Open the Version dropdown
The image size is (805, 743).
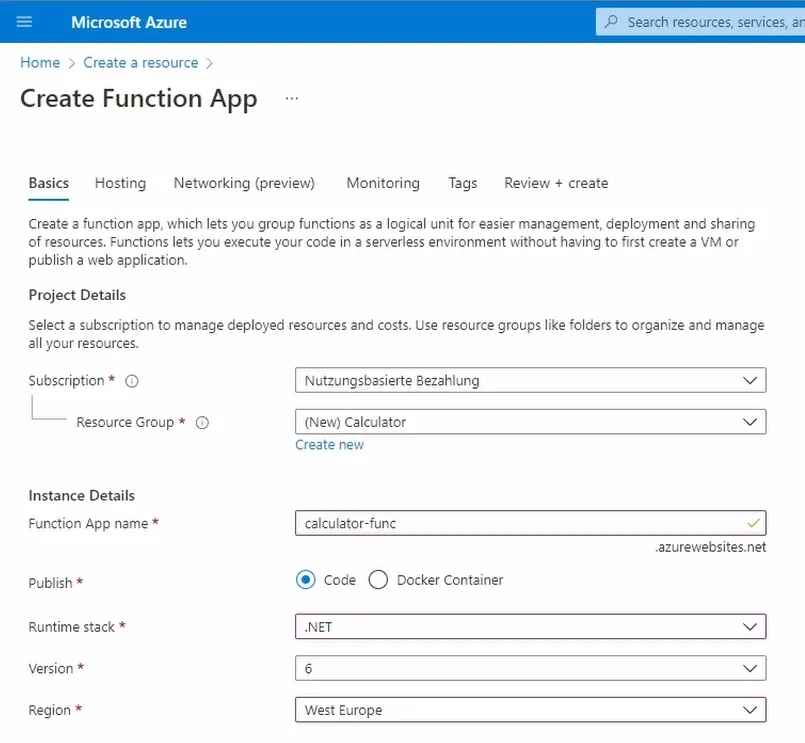tap(530, 669)
